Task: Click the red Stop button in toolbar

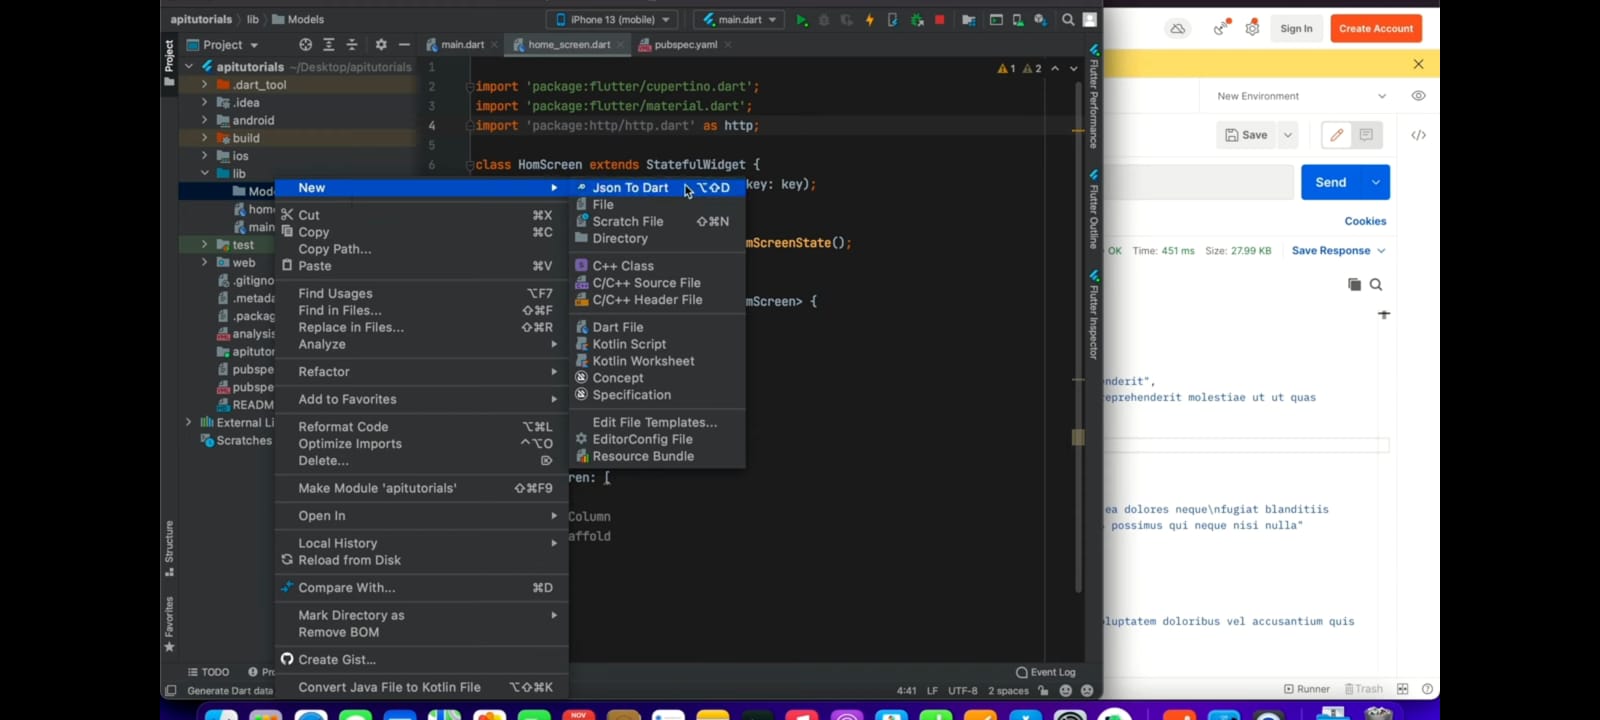Action: [x=939, y=19]
